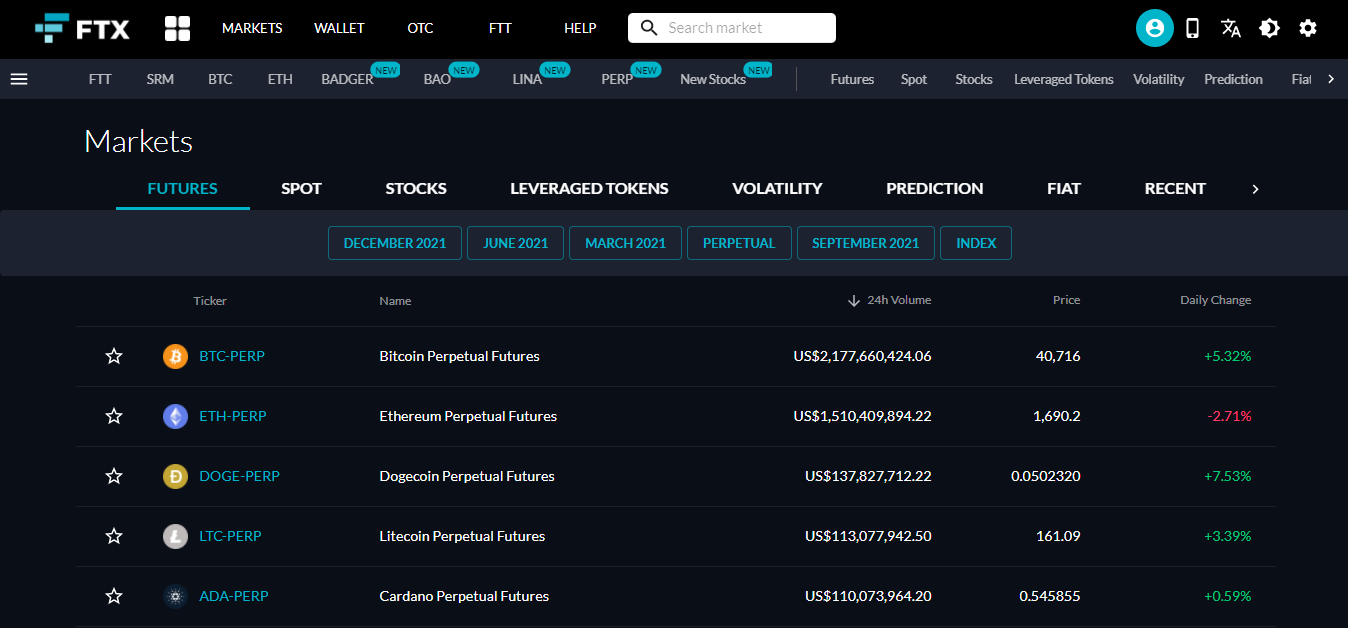The height and width of the screenshot is (628, 1348).
Task: Open the apps grid icon
Action: [x=177, y=28]
